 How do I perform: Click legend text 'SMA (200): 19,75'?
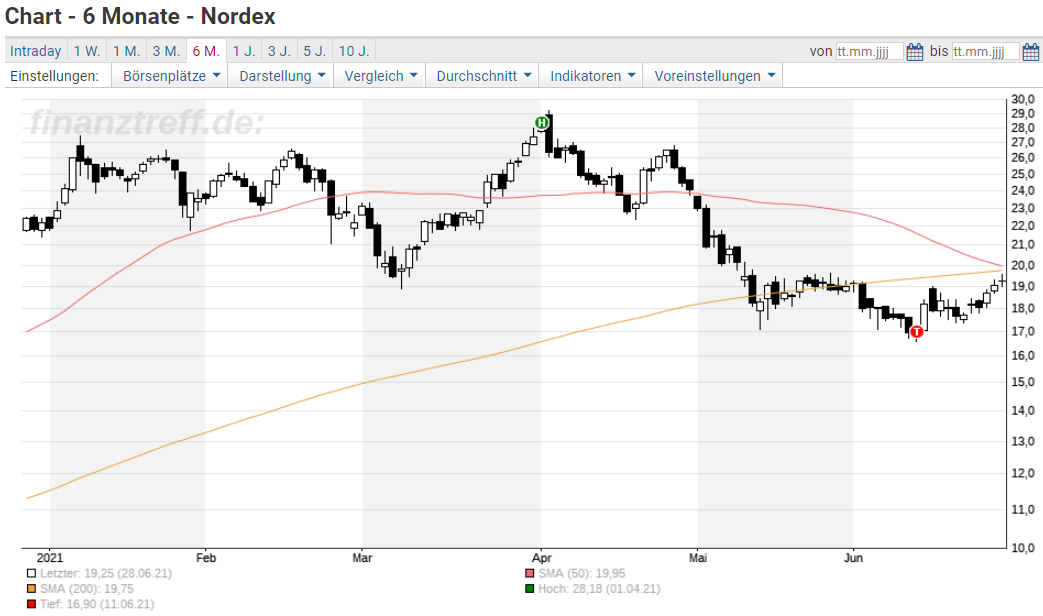point(86,589)
